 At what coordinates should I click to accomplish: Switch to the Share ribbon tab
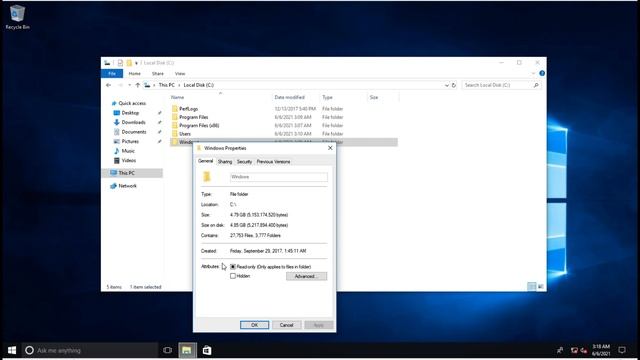coord(158,73)
